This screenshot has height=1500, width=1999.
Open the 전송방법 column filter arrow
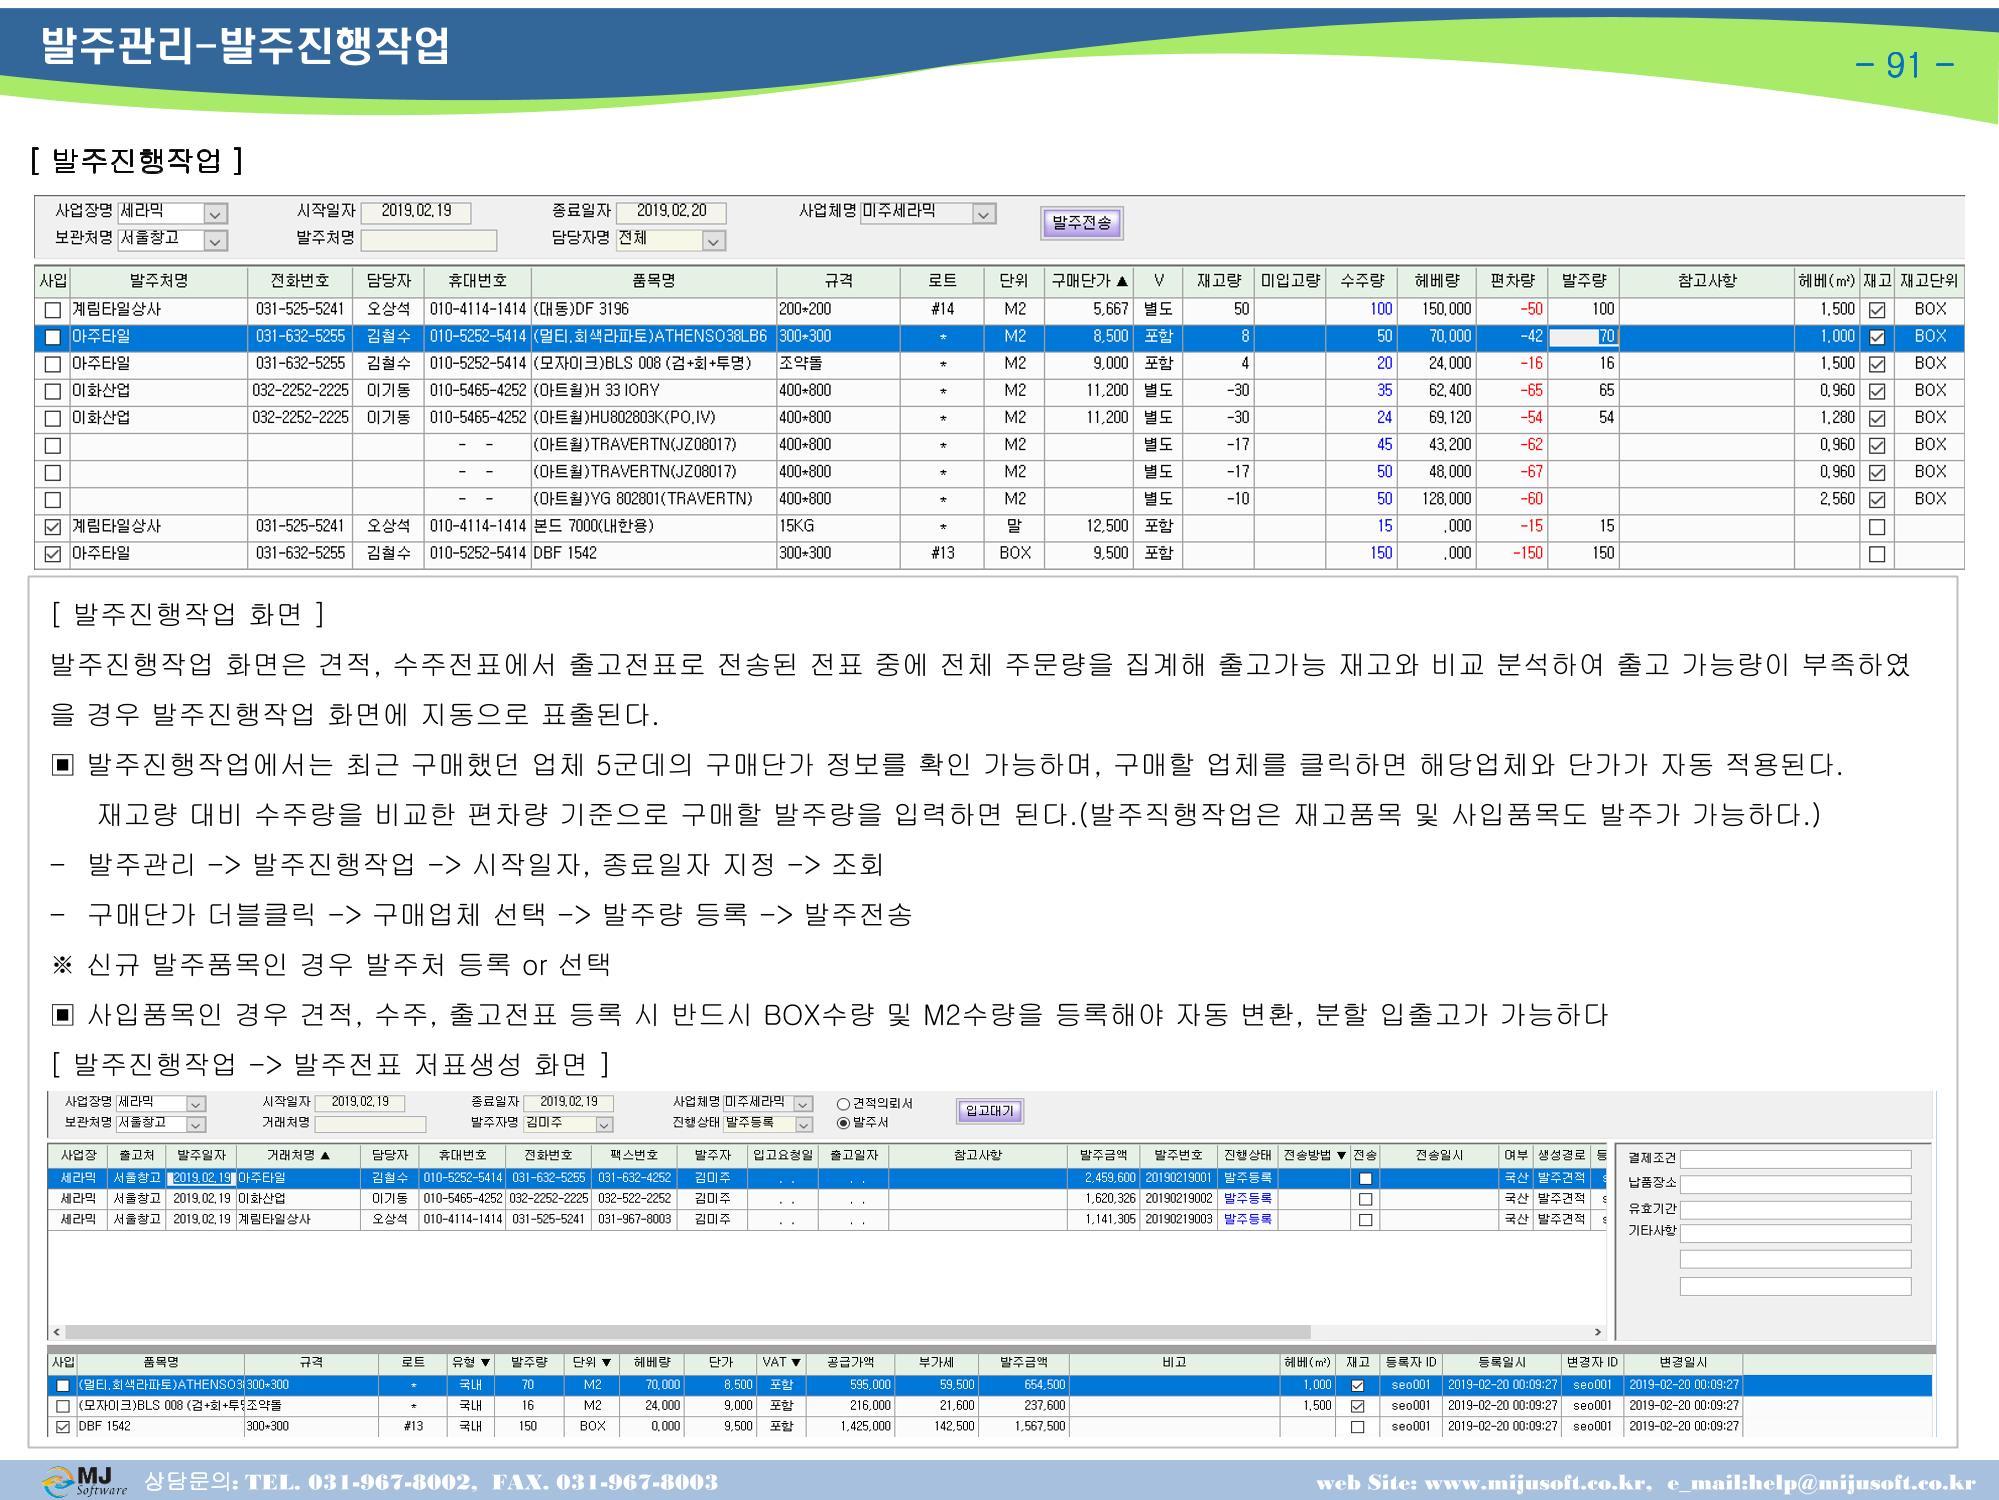tap(1342, 1155)
